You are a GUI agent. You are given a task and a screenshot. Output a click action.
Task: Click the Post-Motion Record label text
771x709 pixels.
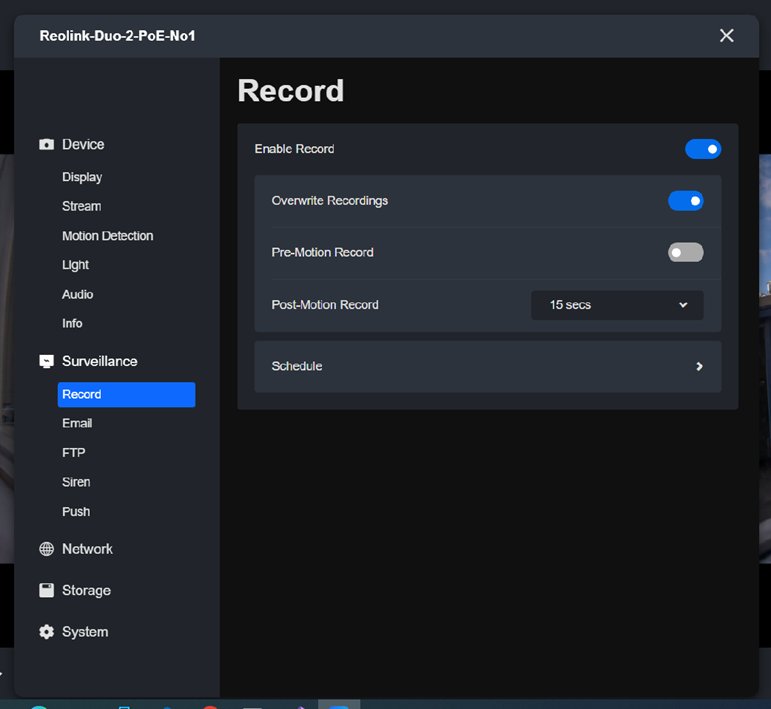(325, 305)
